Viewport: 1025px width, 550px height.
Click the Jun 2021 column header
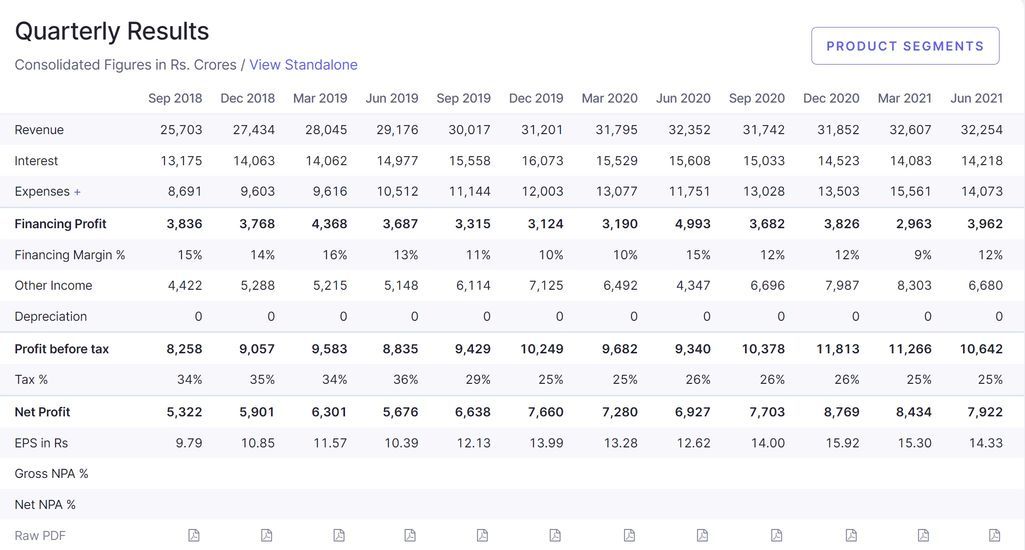976,98
